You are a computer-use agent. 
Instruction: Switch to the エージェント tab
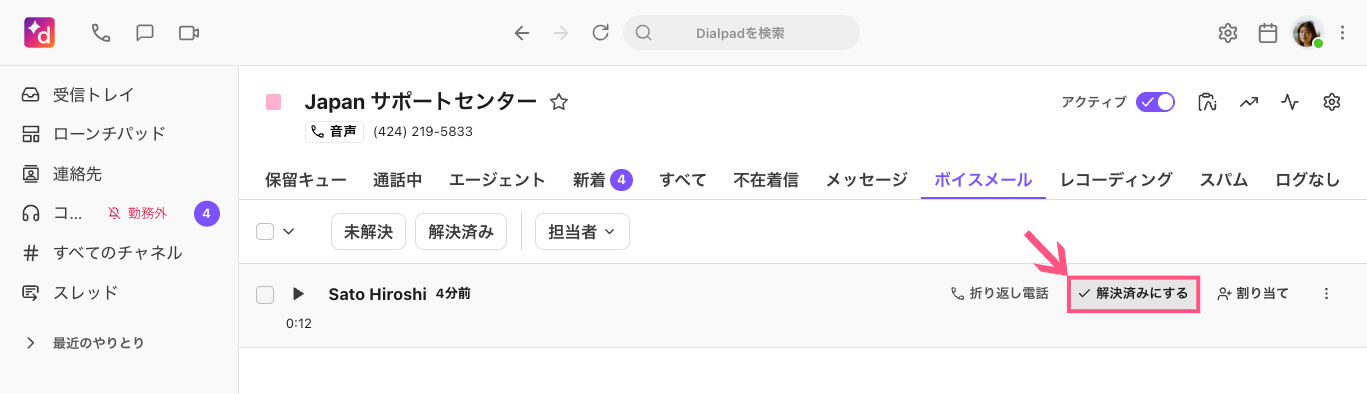click(x=497, y=180)
